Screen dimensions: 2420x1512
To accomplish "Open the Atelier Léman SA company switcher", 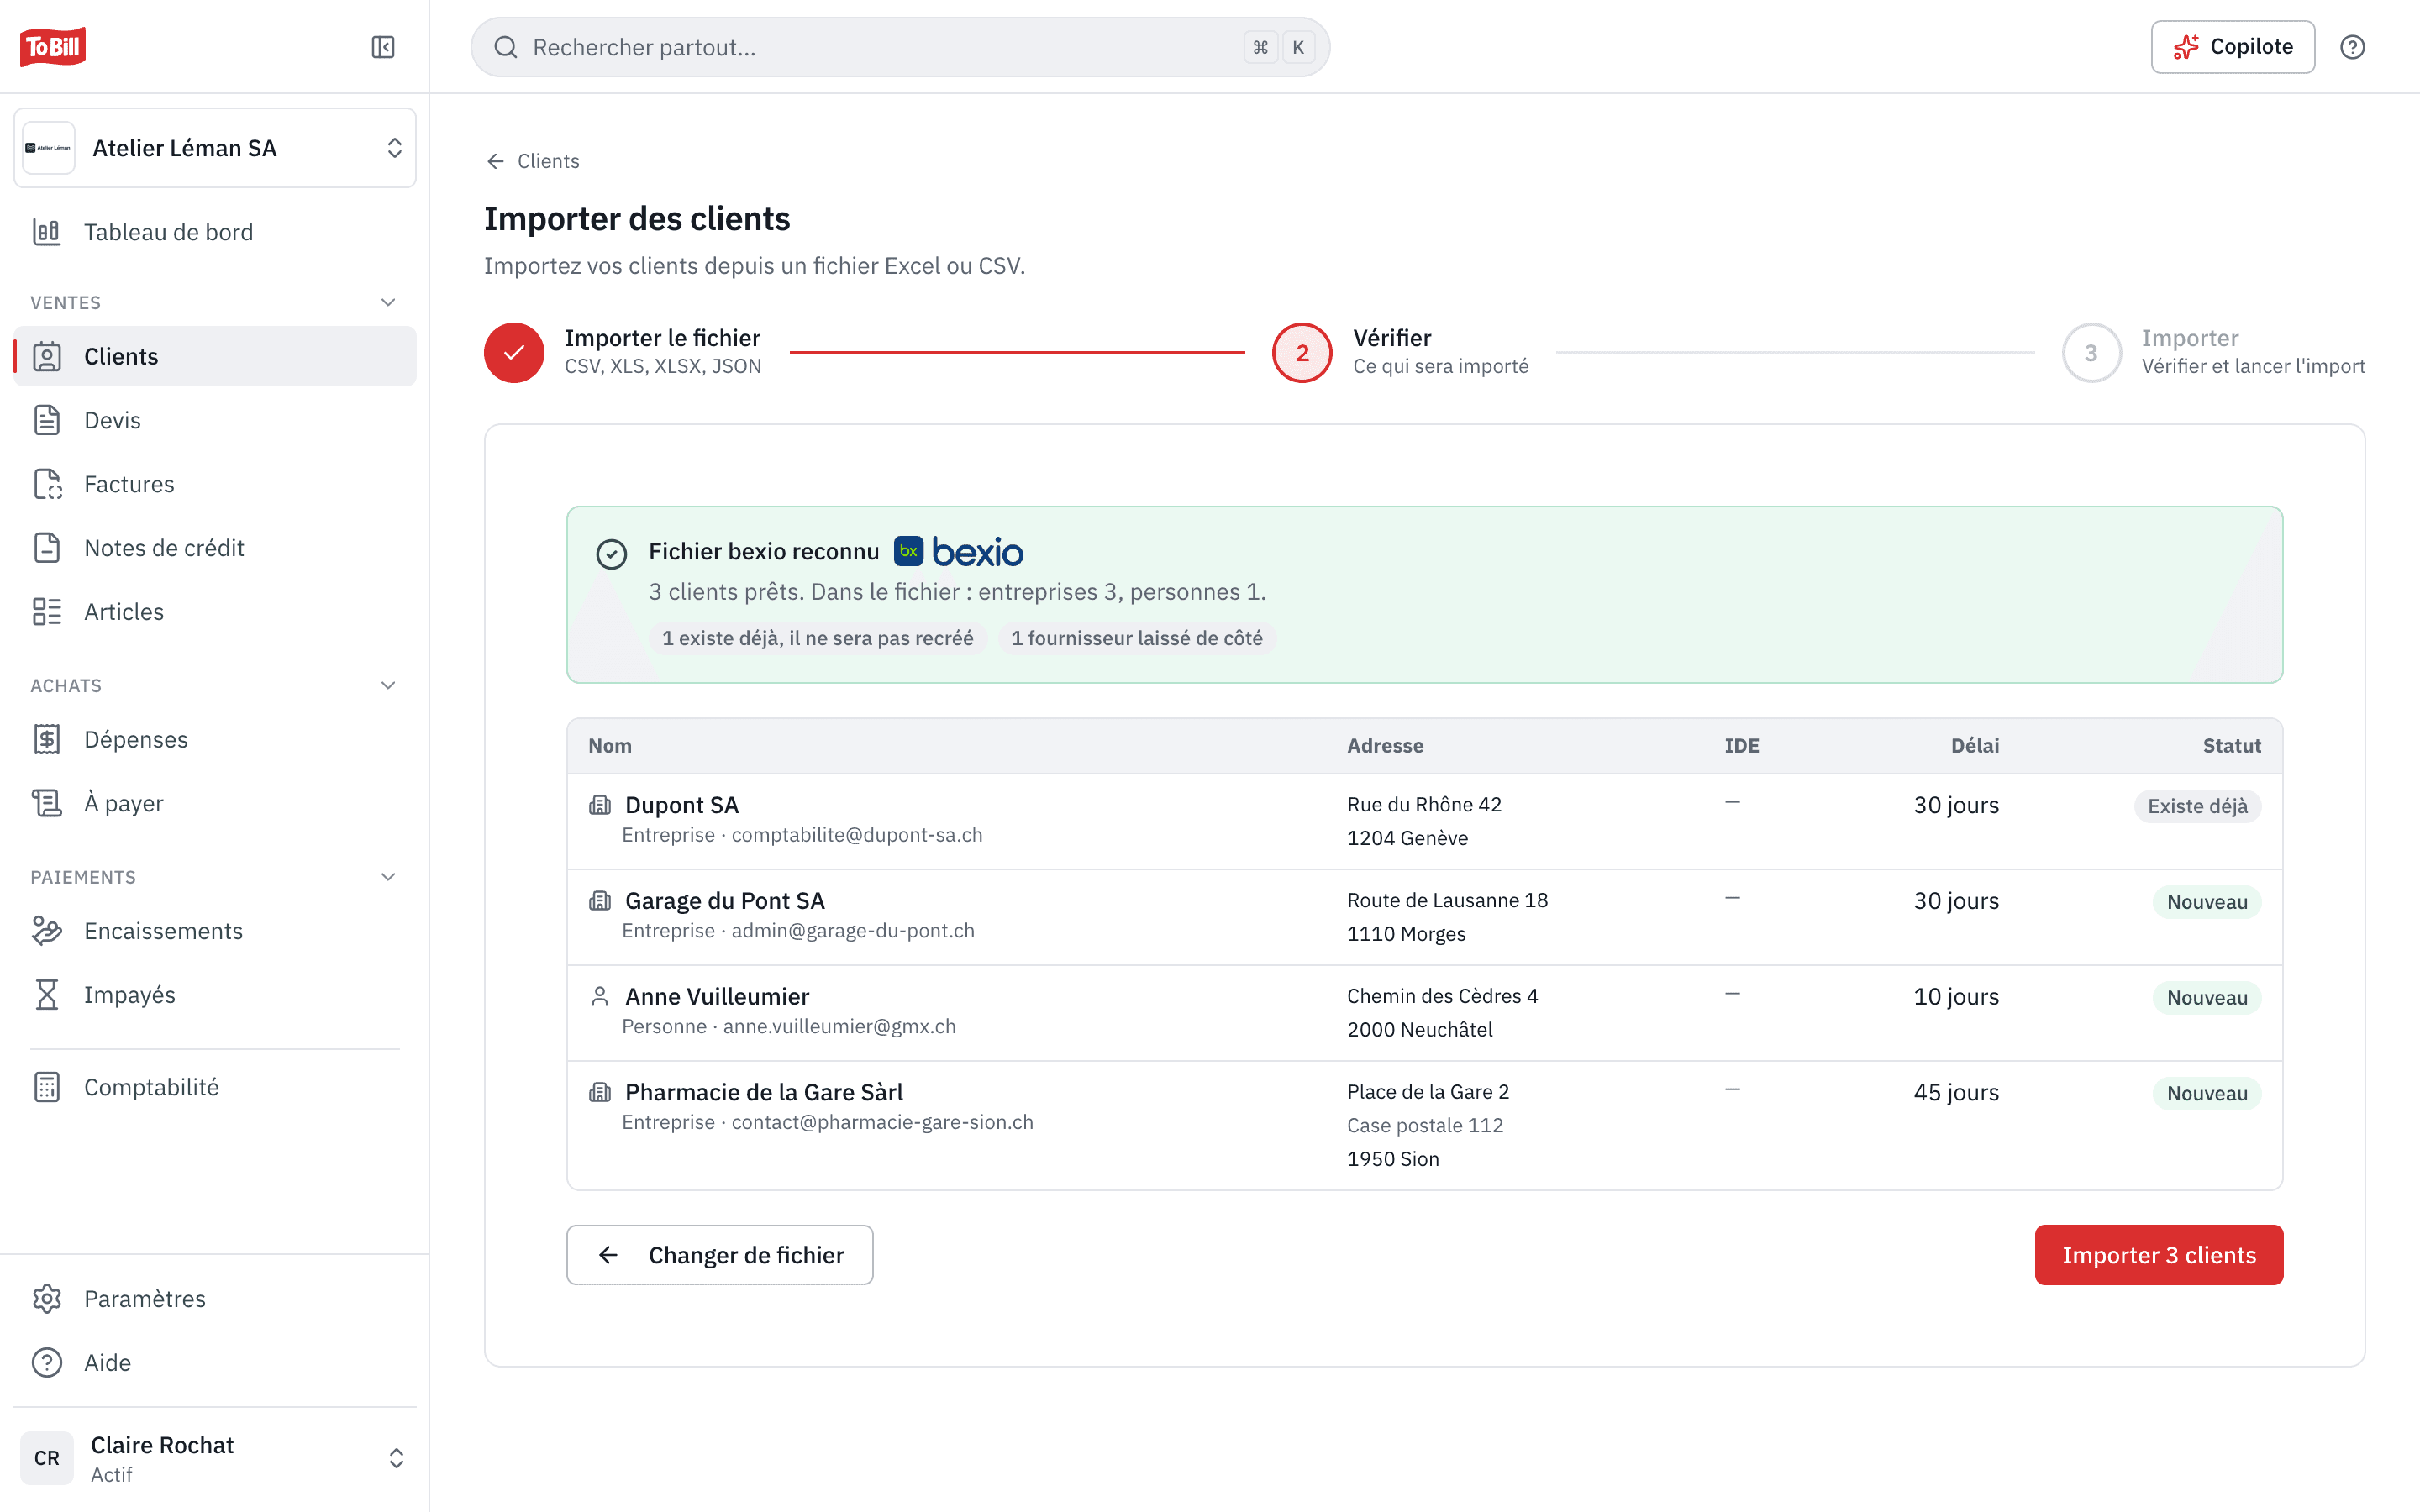I will (215, 148).
